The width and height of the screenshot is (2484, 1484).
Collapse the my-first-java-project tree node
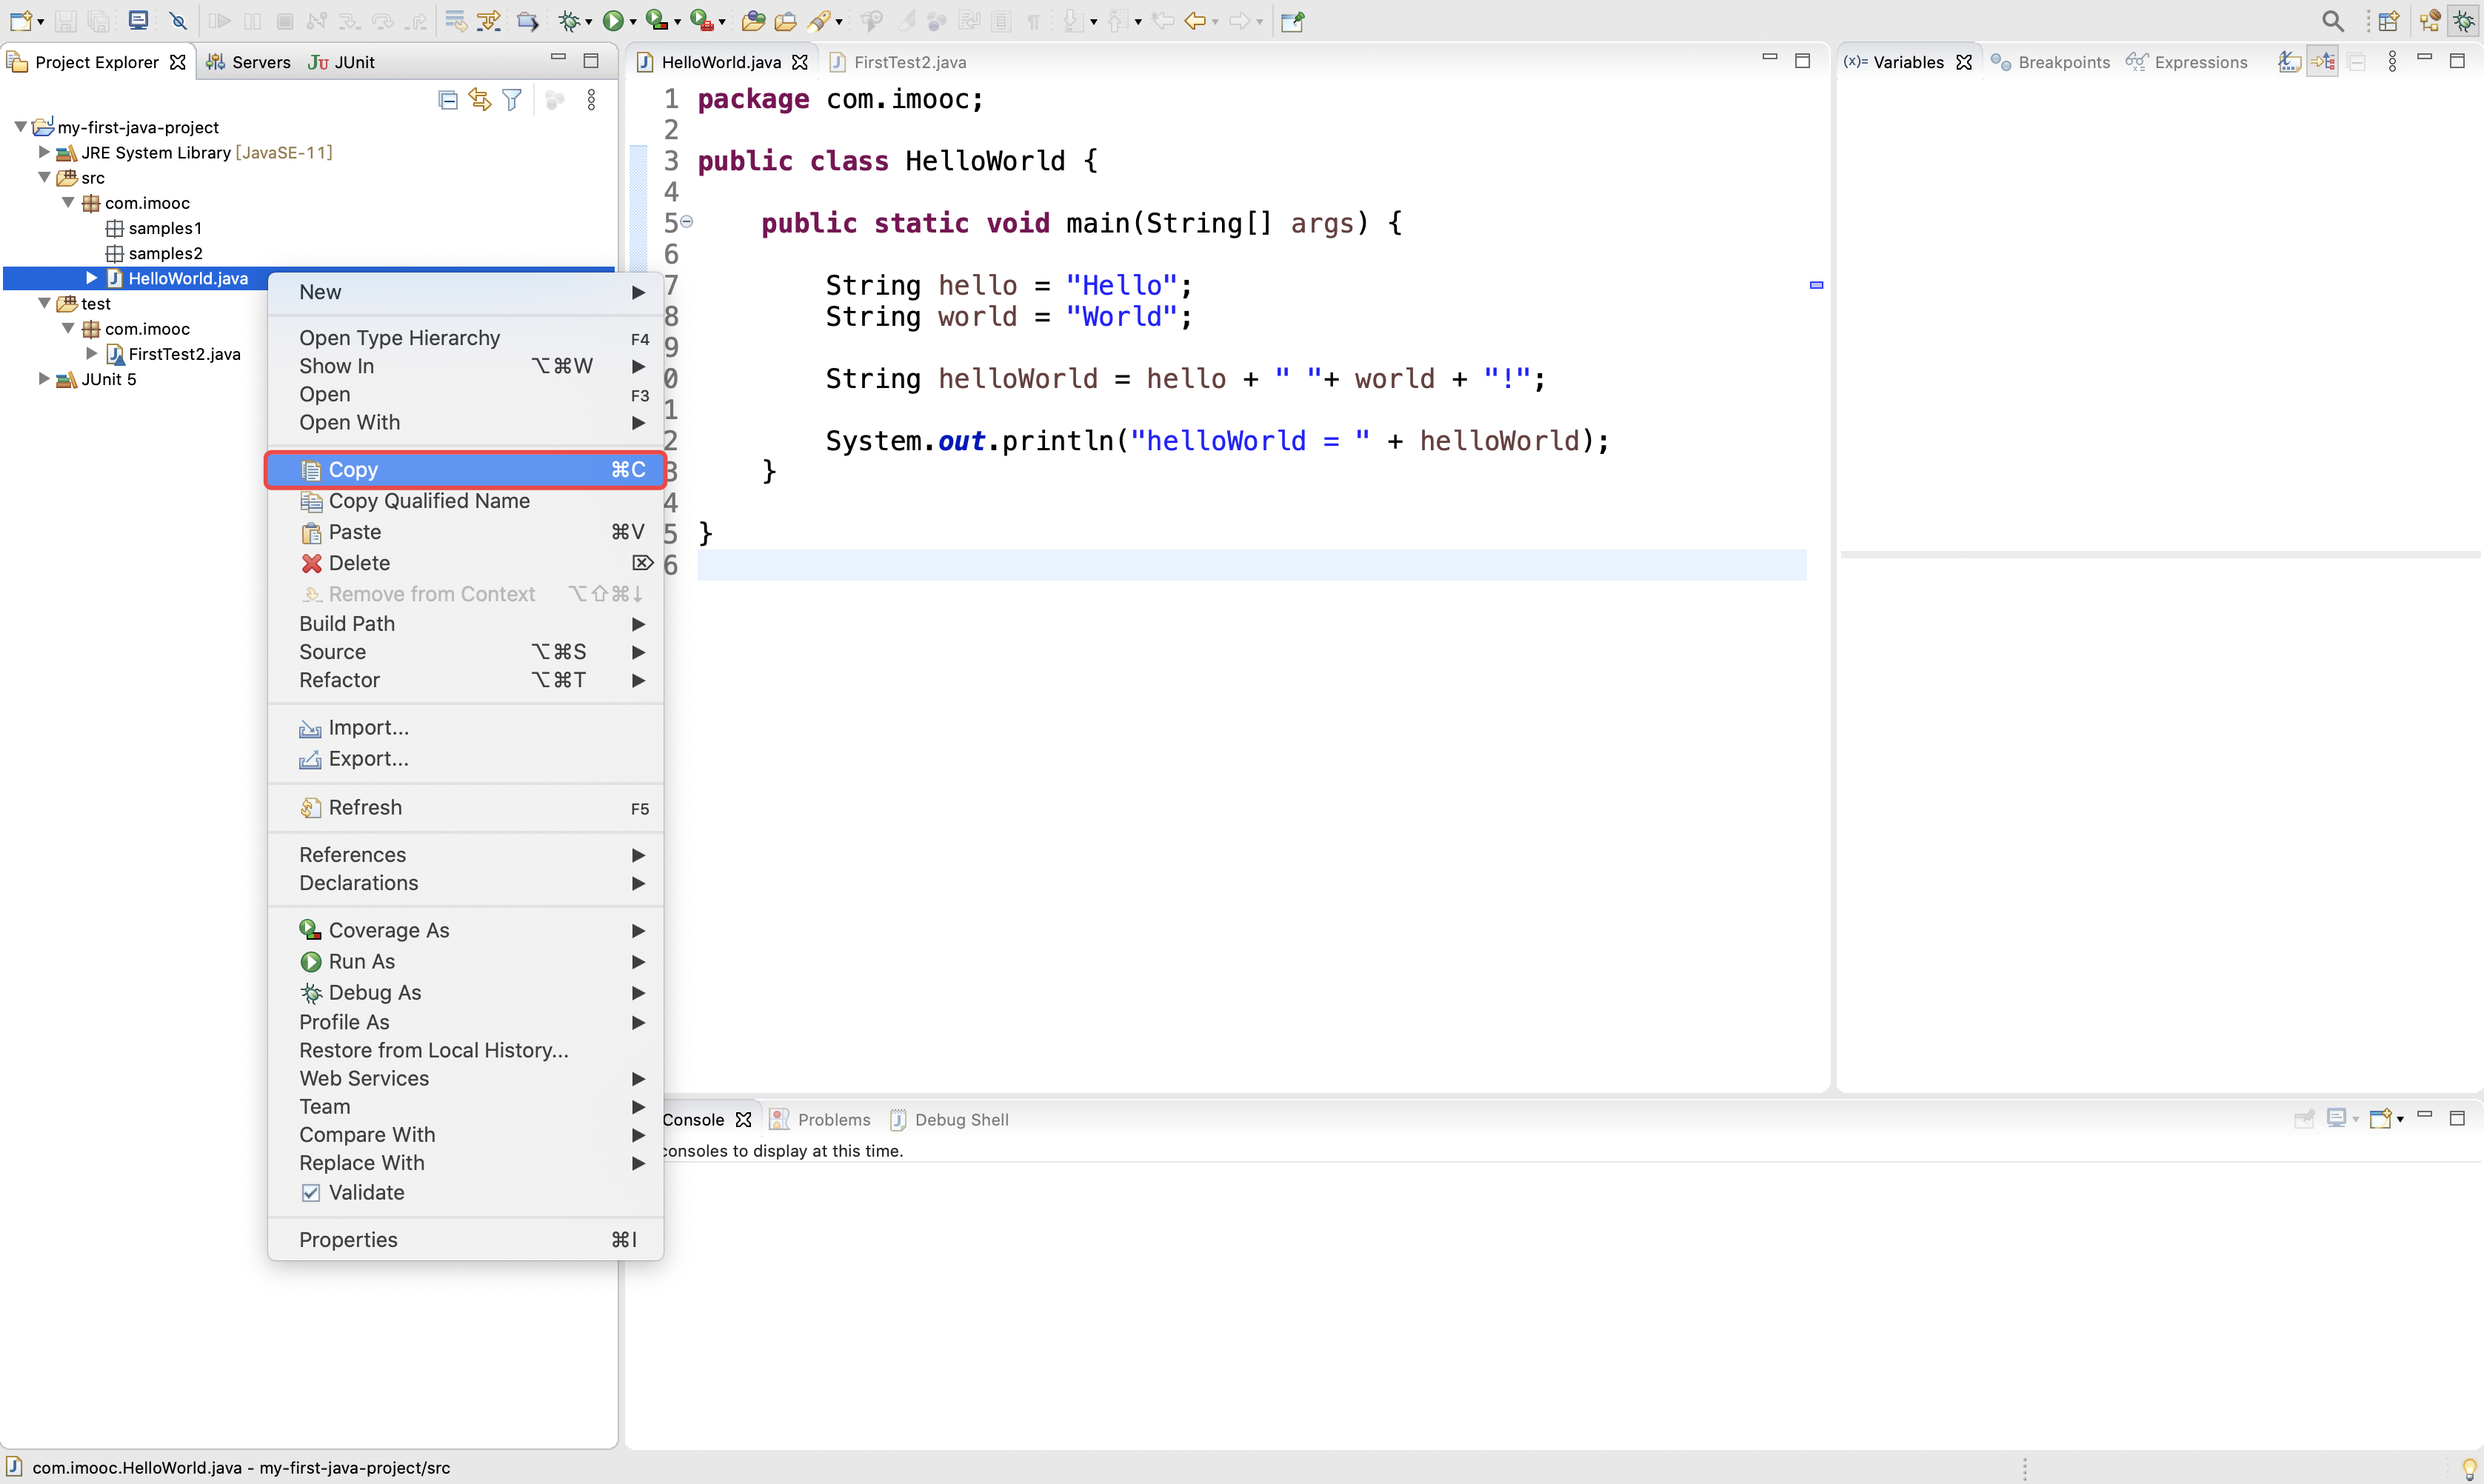tap(20, 127)
